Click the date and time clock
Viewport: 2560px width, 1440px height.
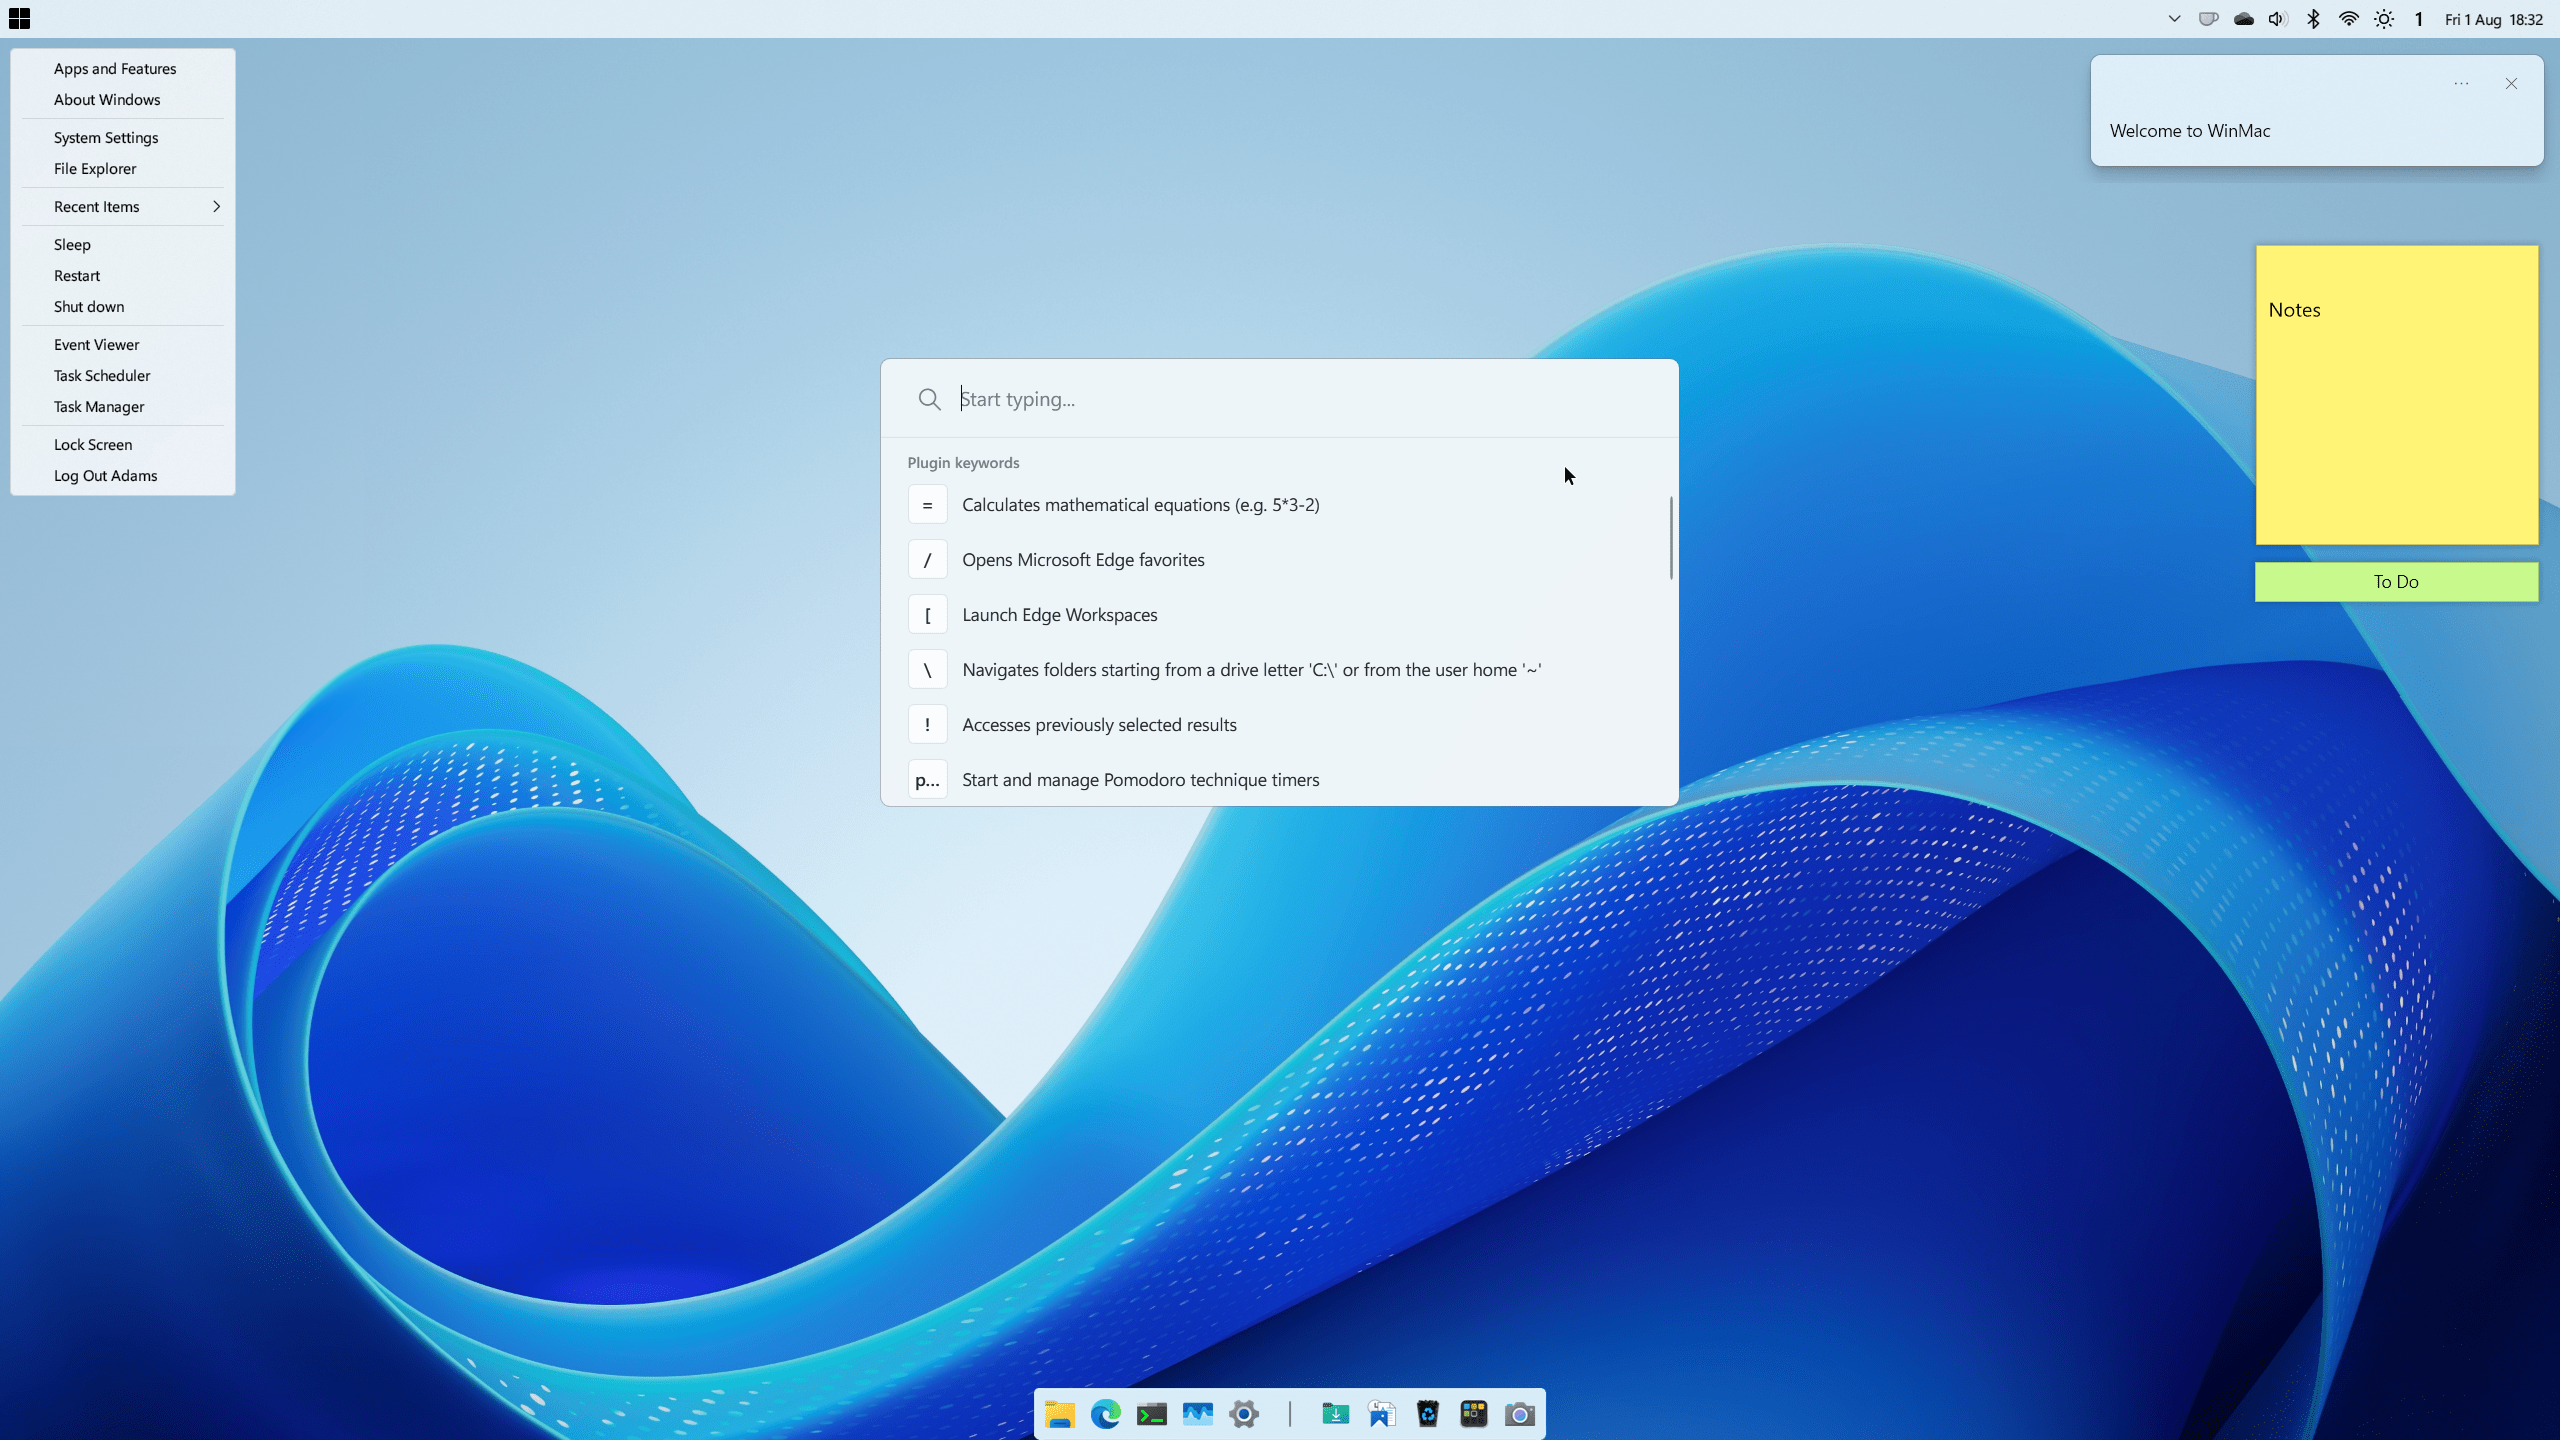[2493, 19]
